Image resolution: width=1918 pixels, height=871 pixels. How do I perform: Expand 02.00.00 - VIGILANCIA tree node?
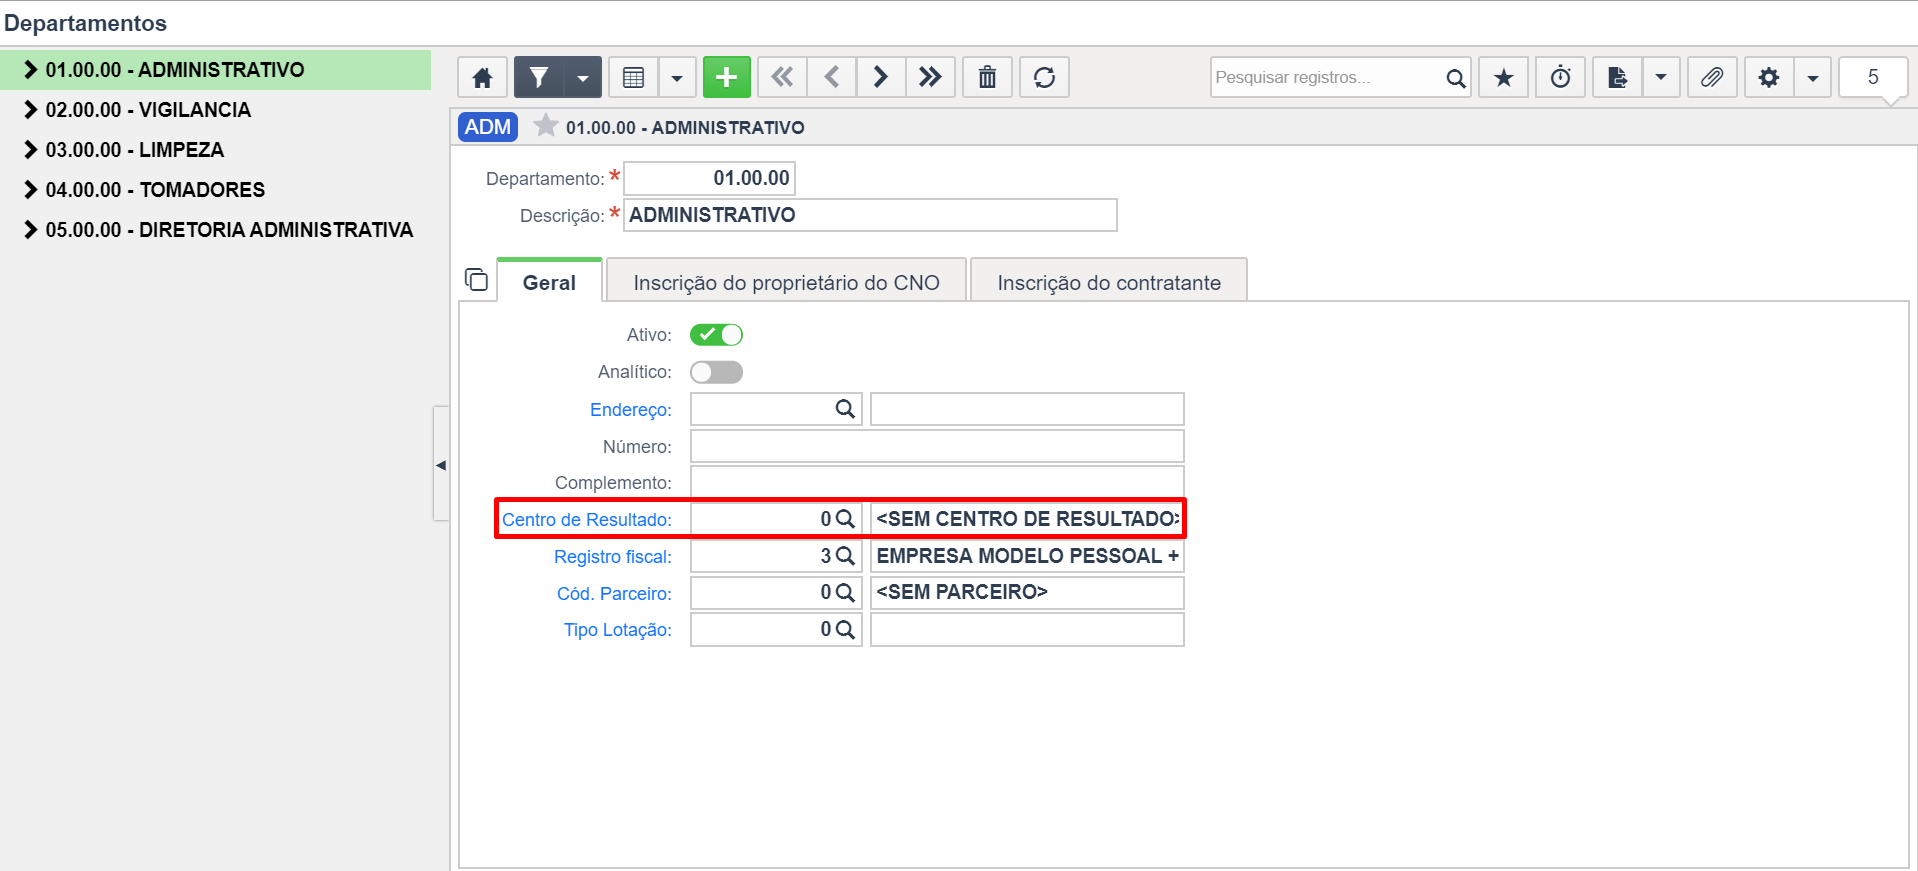31,110
